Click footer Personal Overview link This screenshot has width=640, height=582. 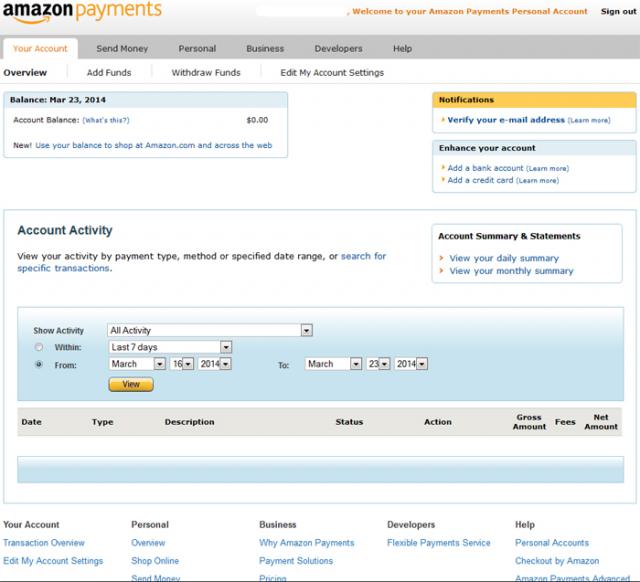(148, 542)
